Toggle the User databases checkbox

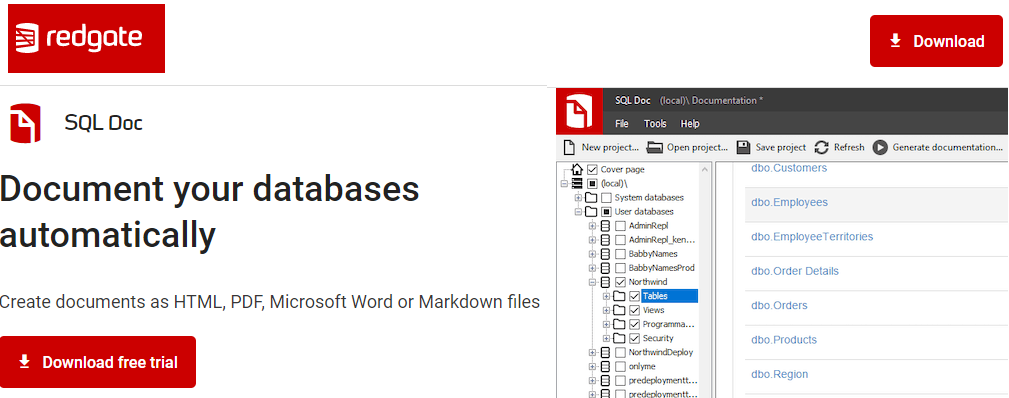pos(607,212)
